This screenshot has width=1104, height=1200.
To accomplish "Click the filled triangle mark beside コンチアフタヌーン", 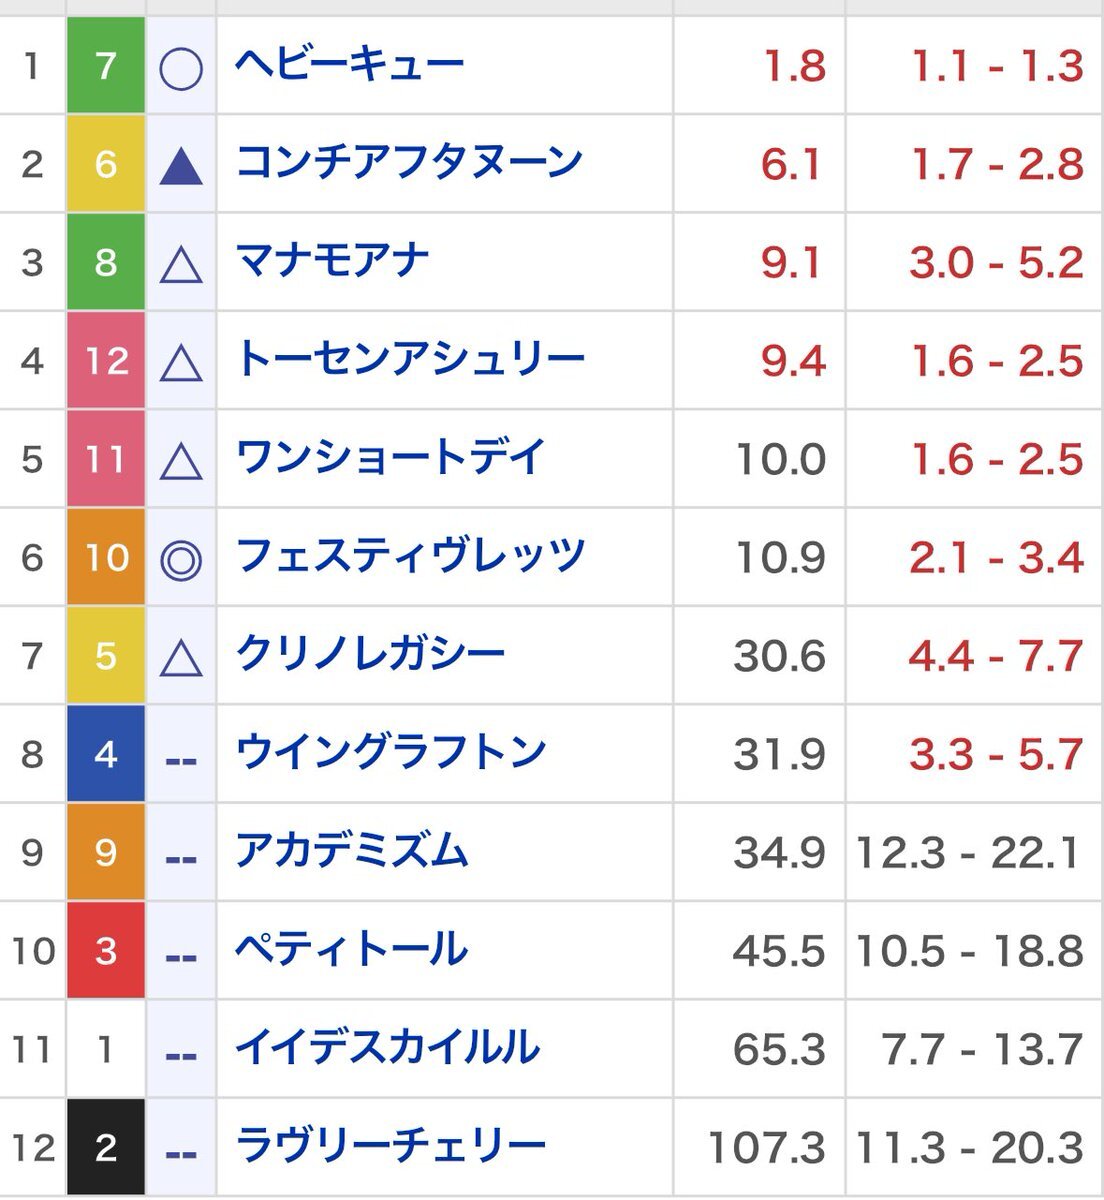I will 181,167.
